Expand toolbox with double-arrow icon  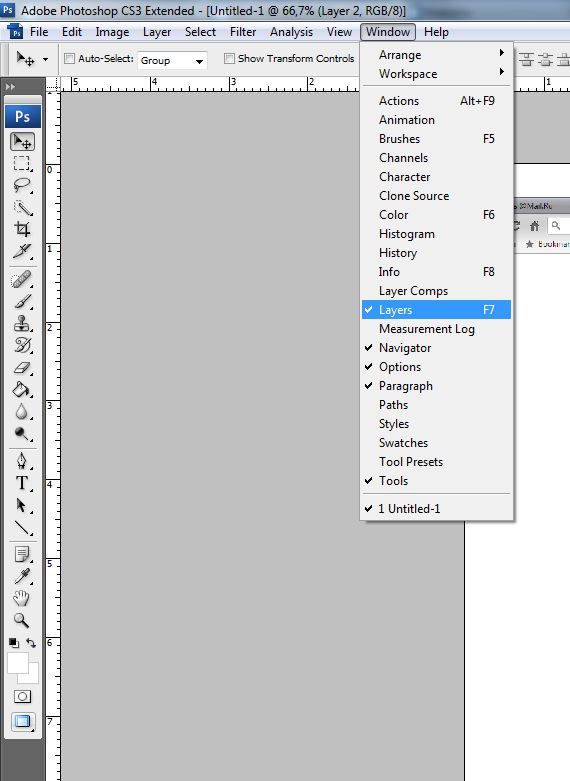(x=10, y=87)
